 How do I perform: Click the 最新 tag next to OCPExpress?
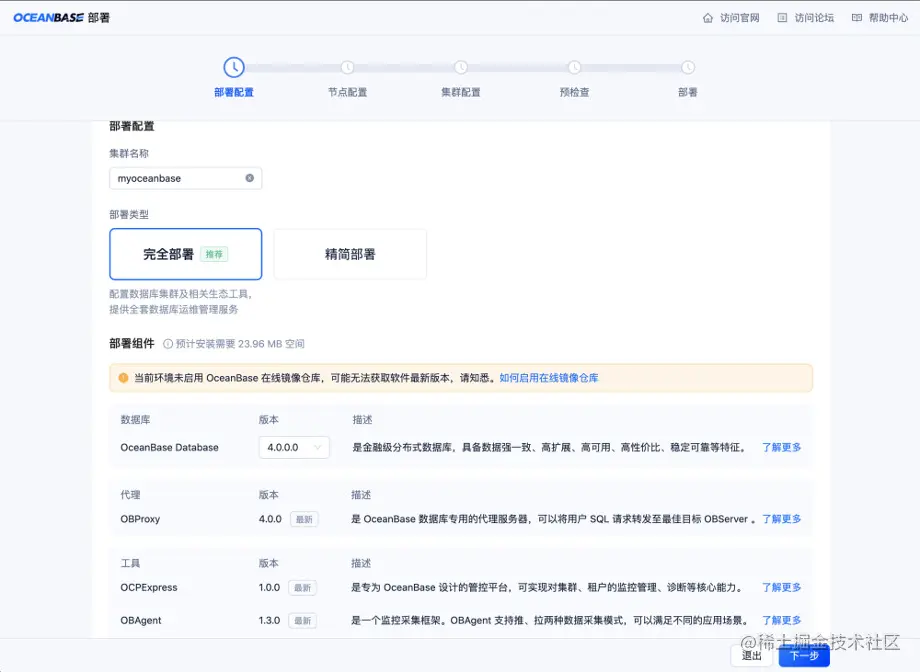coord(302,588)
